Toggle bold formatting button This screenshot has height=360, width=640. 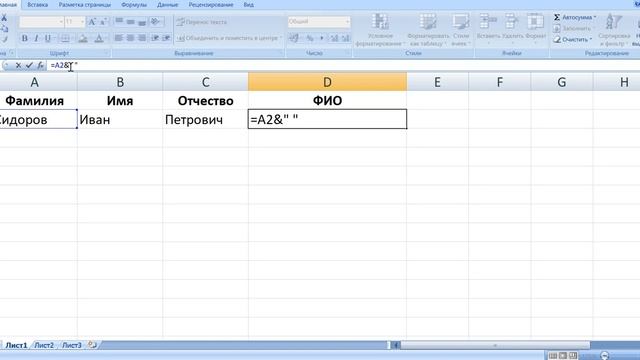pos(24,38)
